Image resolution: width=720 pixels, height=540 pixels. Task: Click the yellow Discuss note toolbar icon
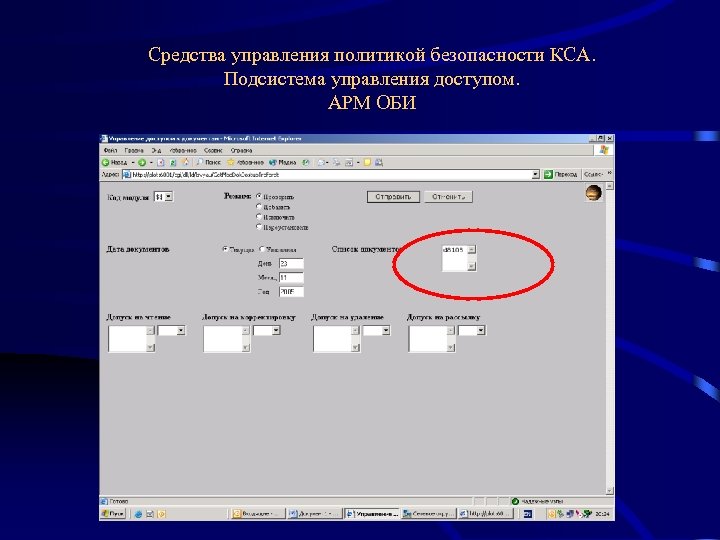[367, 162]
